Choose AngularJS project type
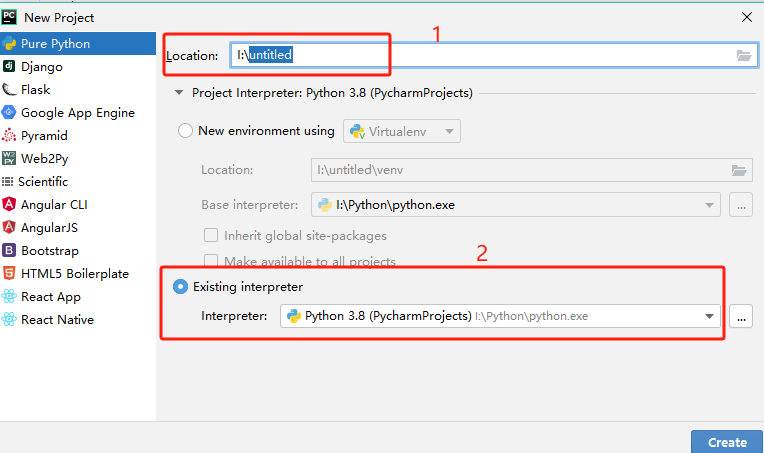 click(78, 227)
